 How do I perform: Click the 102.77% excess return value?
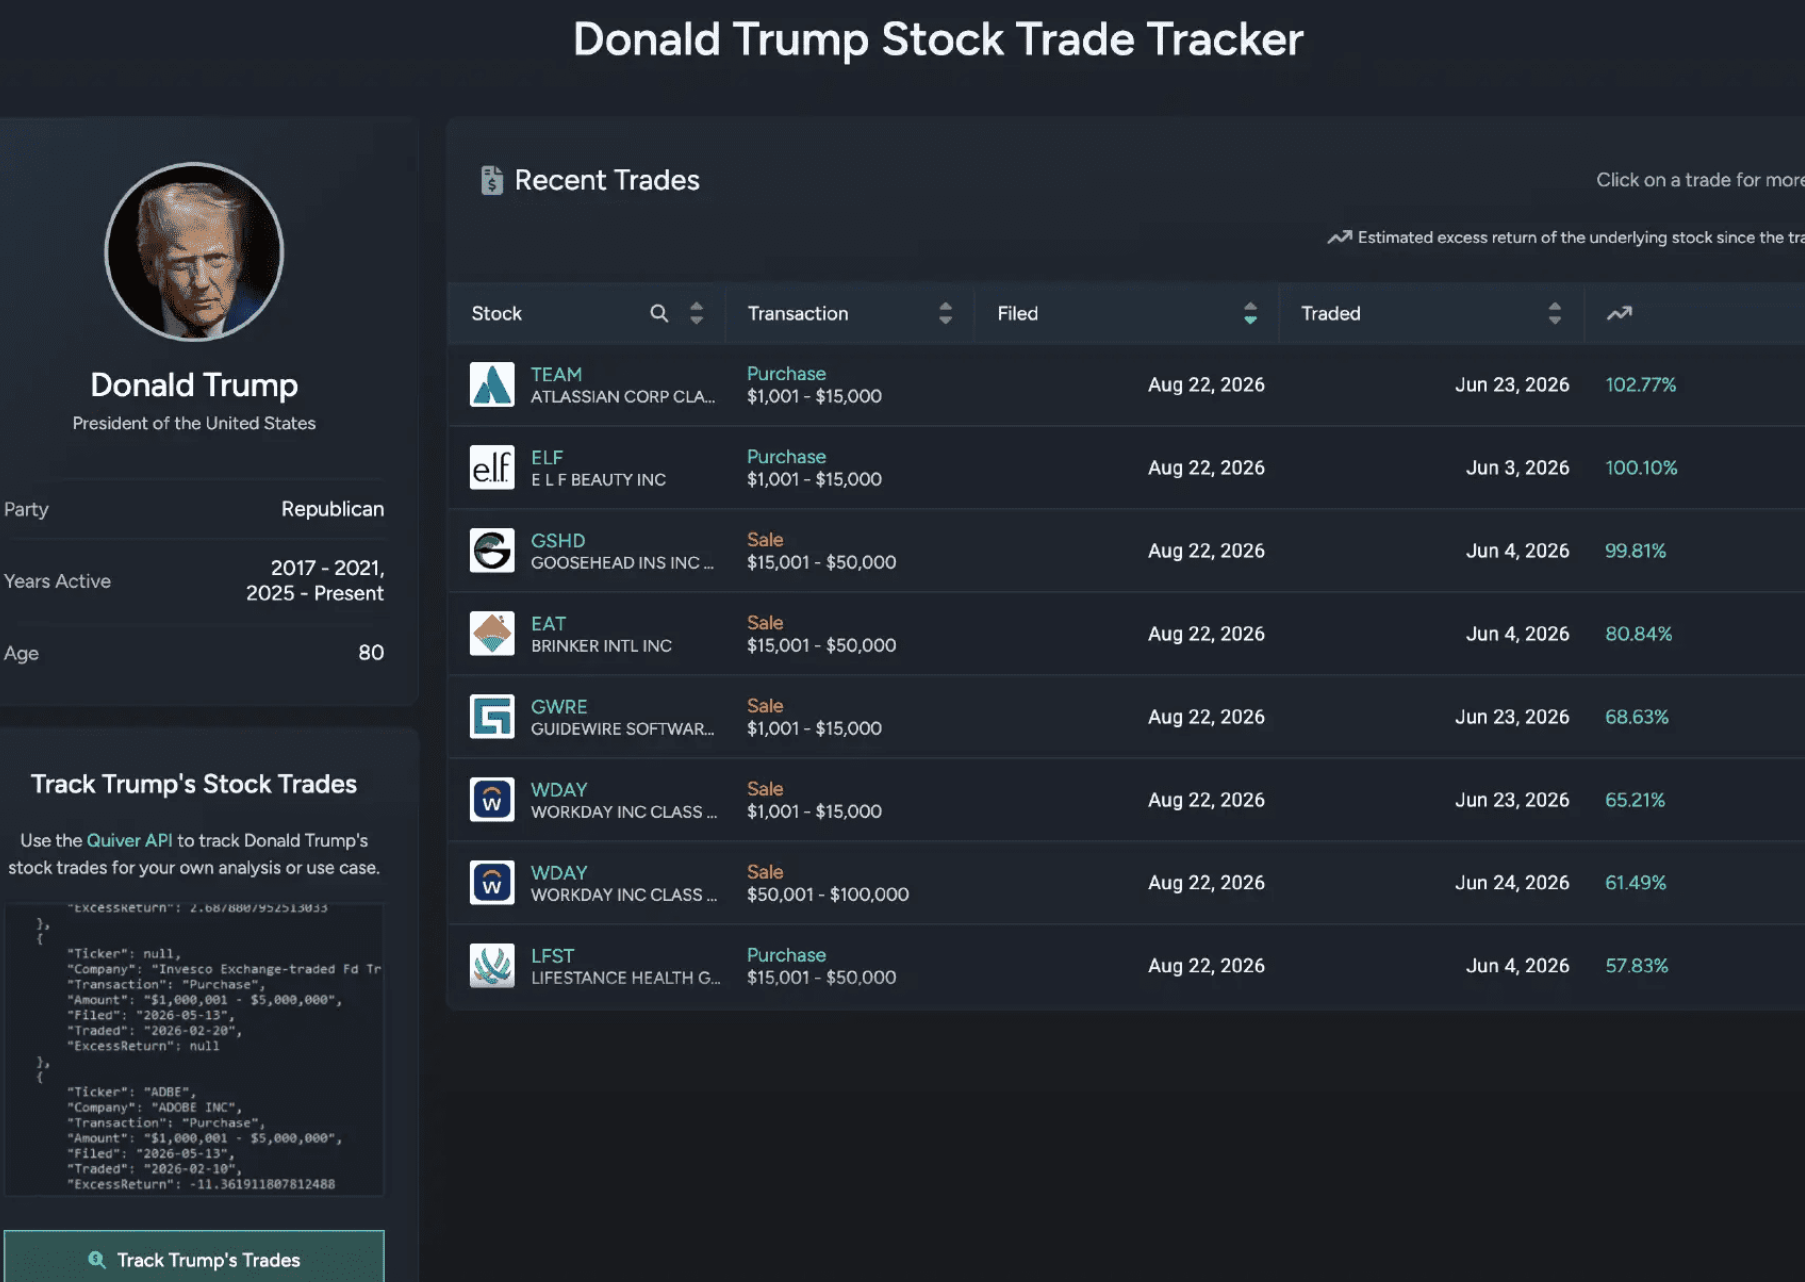point(1640,385)
